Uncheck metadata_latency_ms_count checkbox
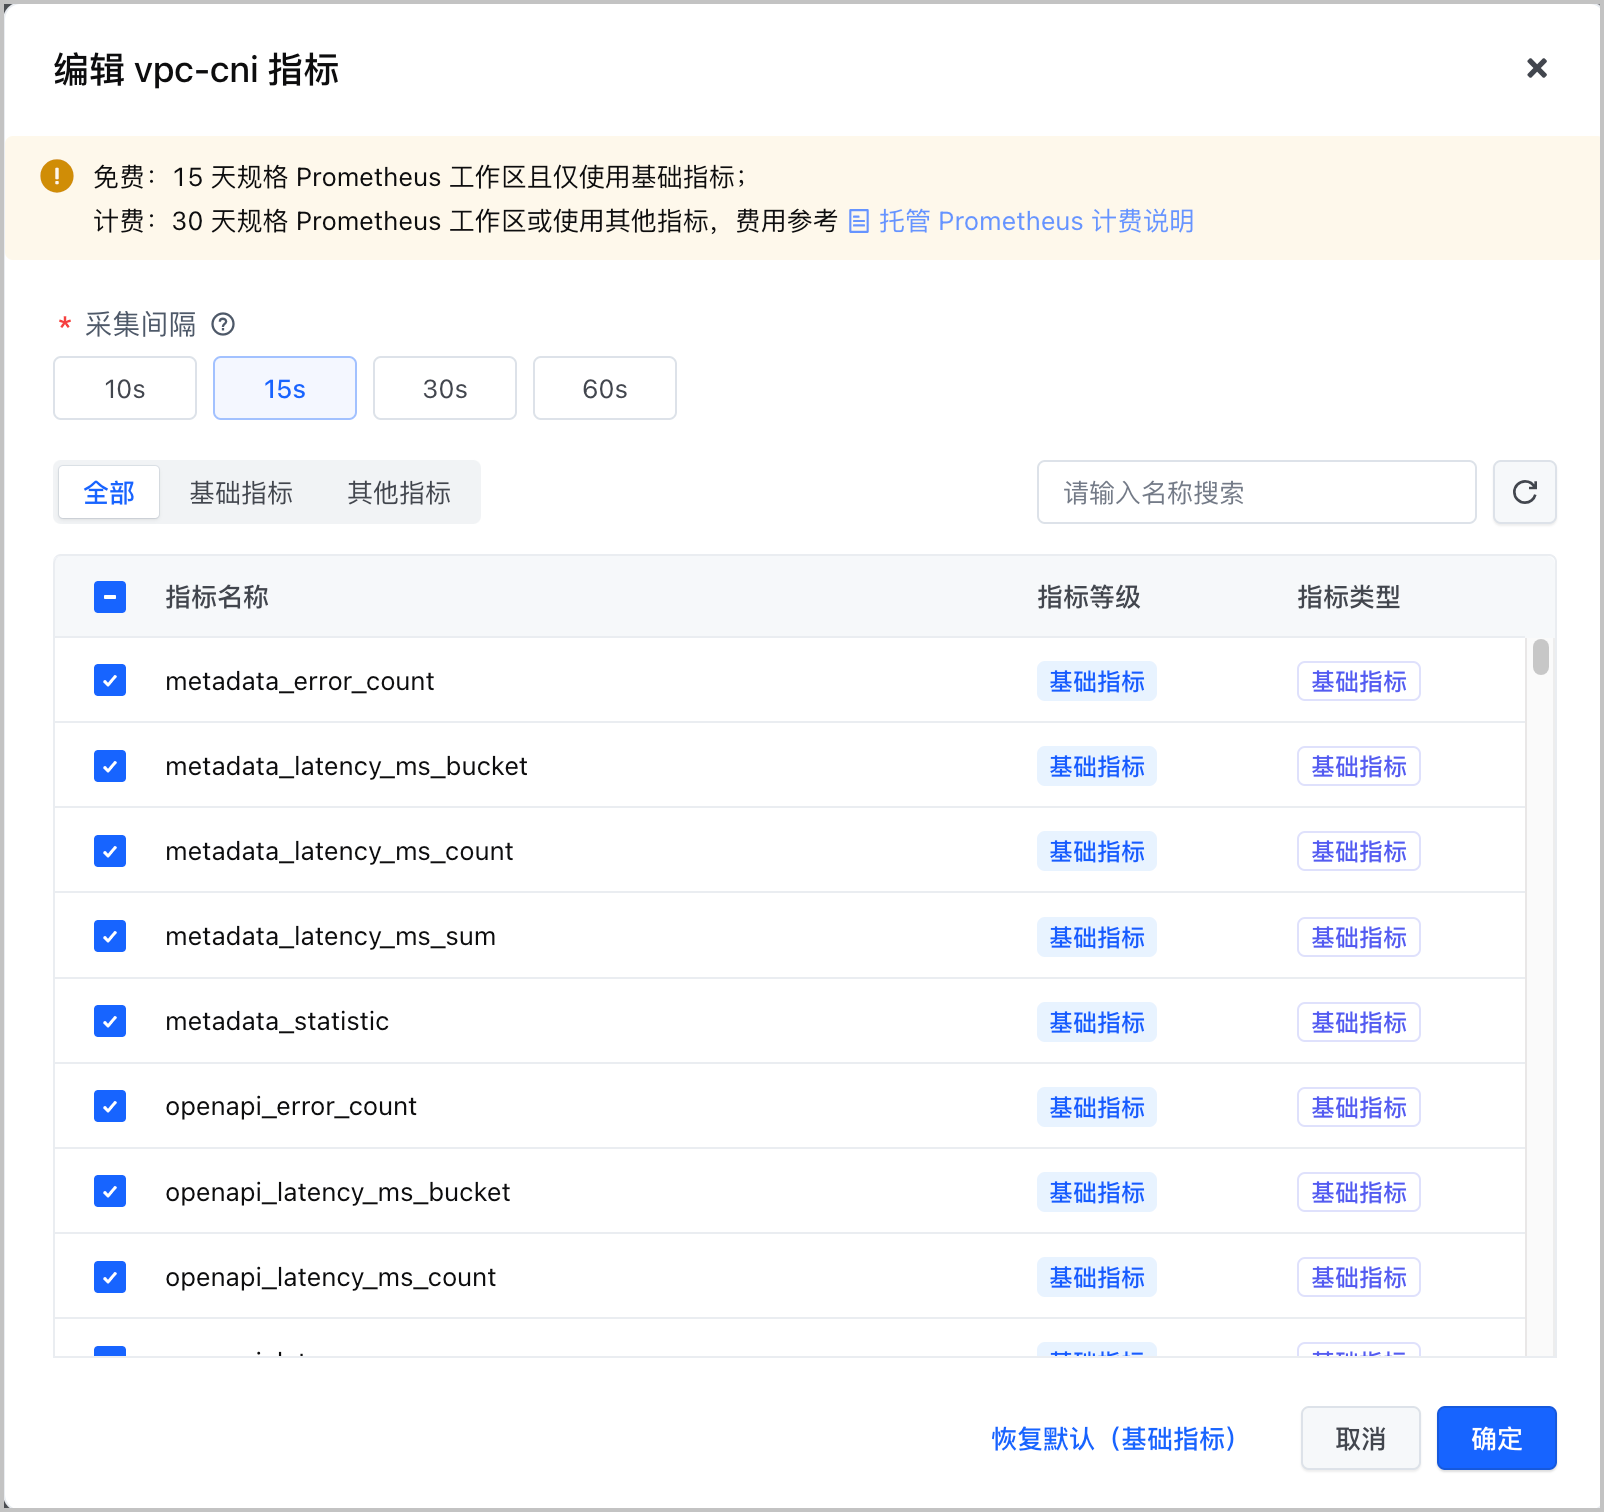Screen dimensions: 1604x1512 [x=110, y=851]
